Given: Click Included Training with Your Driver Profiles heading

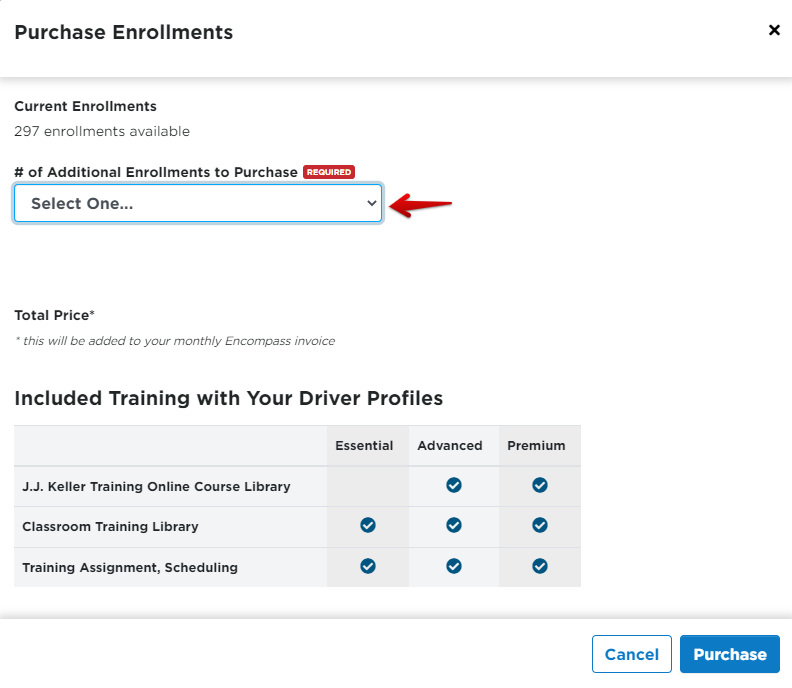Looking at the screenshot, I should [229, 398].
